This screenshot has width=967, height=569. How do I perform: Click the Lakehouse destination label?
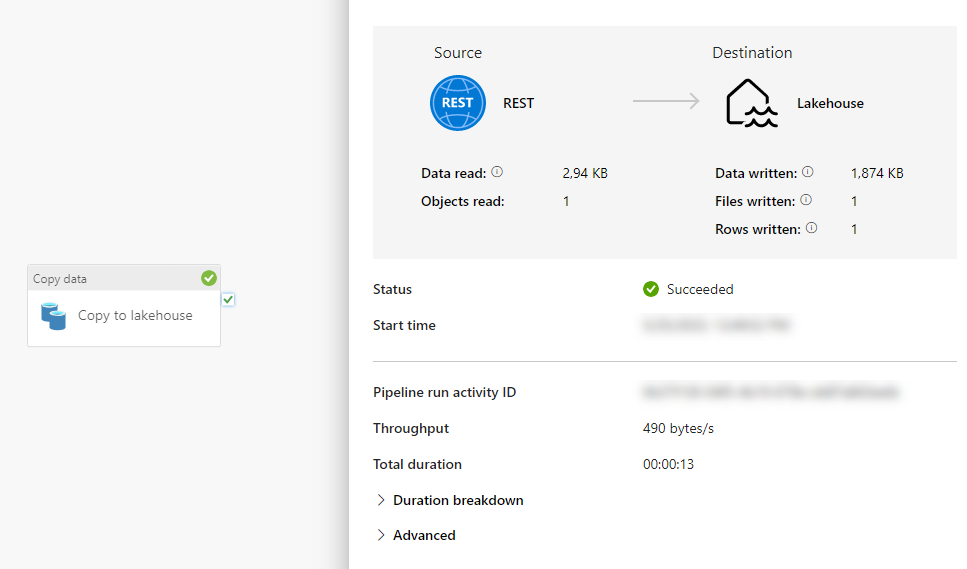point(830,103)
